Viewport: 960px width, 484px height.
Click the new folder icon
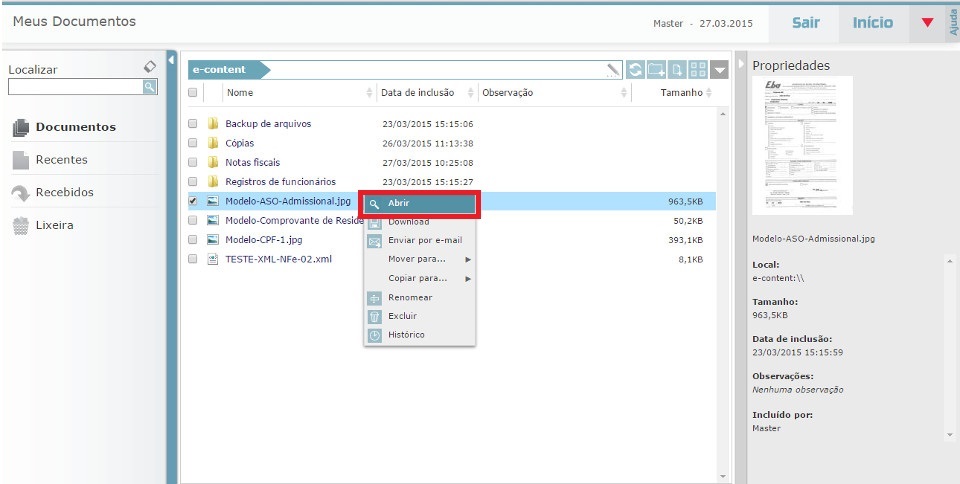point(656,70)
